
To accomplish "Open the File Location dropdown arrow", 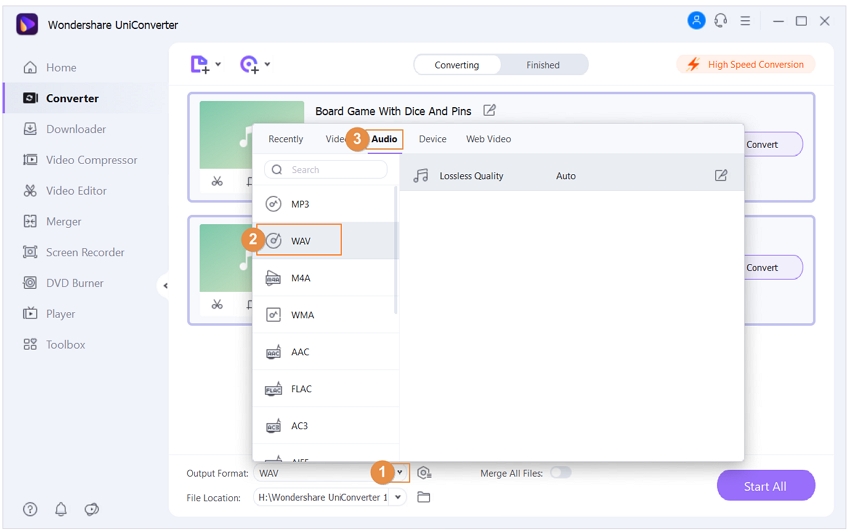I will (398, 497).
